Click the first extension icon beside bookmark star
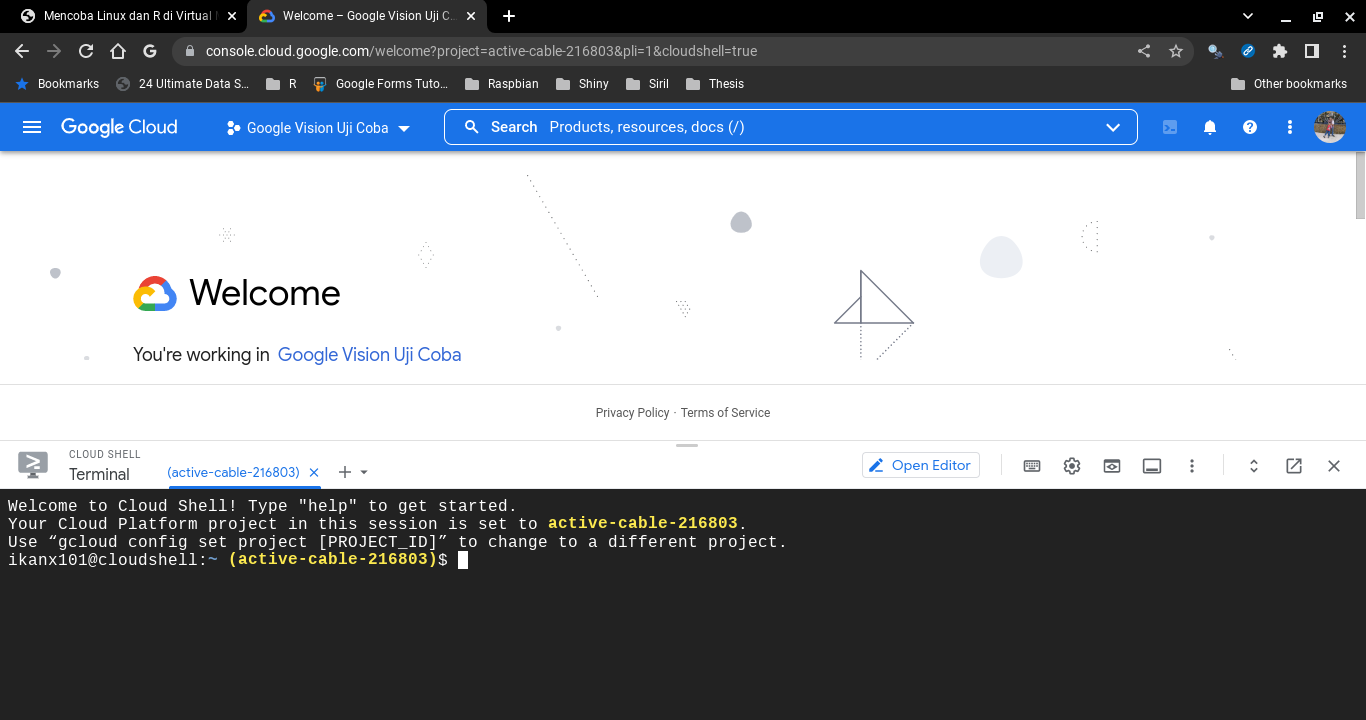Image resolution: width=1366 pixels, height=720 pixels. pyautogui.click(x=1215, y=51)
